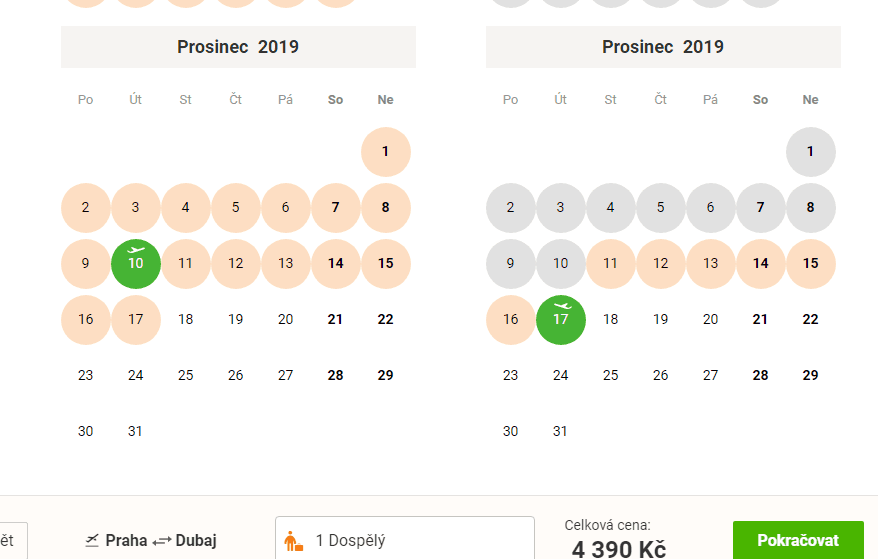Image resolution: width=878 pixels, height=559 pixels.
Task: Select December 16 in the right calendar
Action: 511,320
